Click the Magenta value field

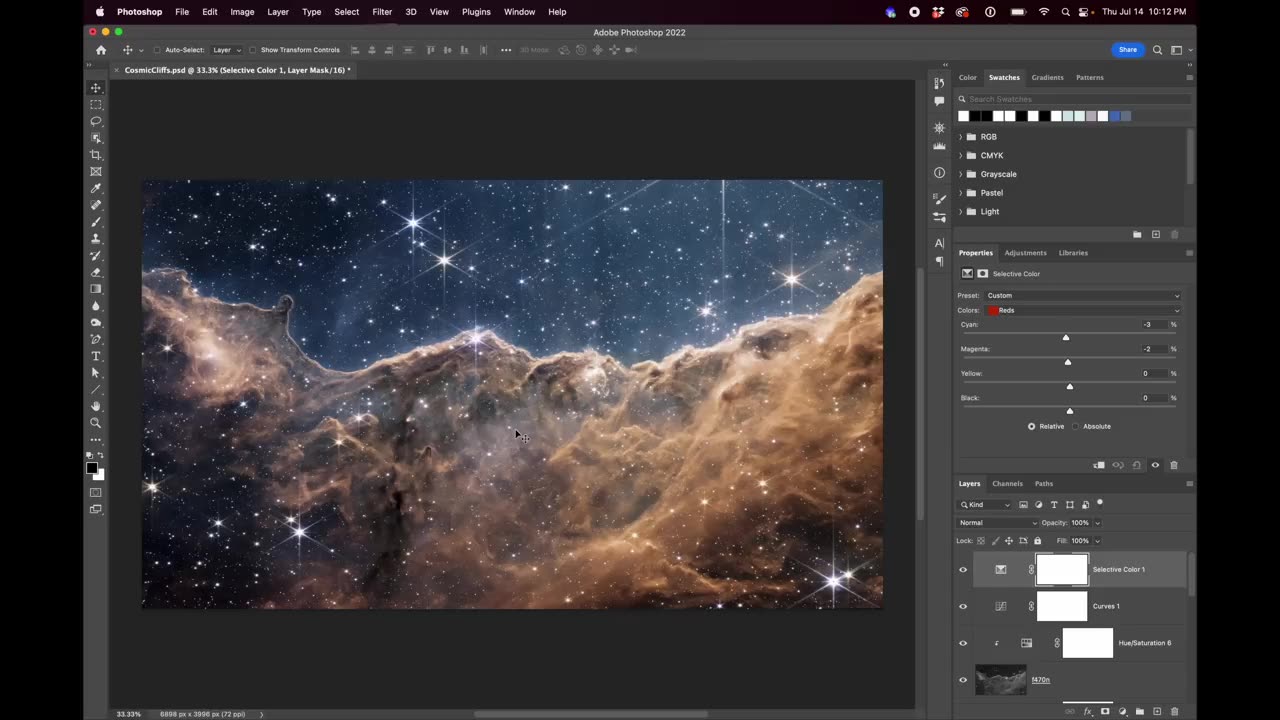pos(1154,349)
